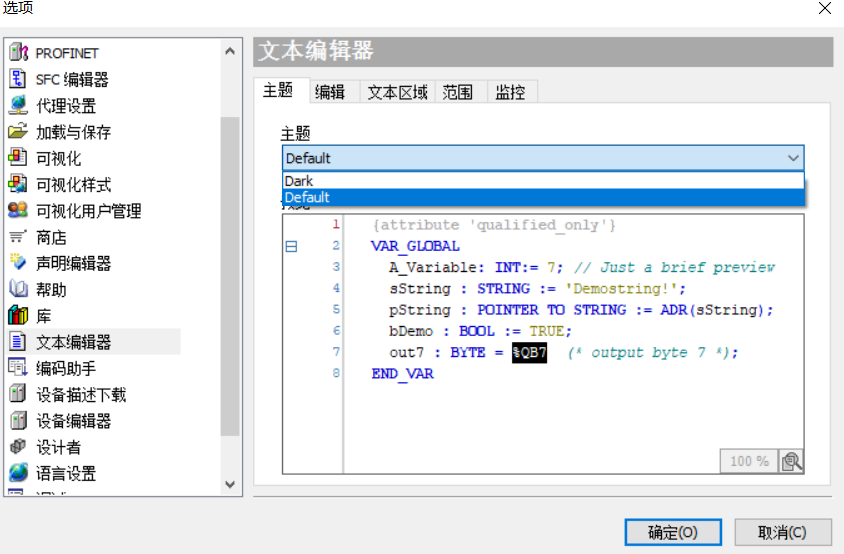The width and height of the screenshot is (844, 554).
Task: Select the 设备编辑器 label
Action: coord(74,421)
